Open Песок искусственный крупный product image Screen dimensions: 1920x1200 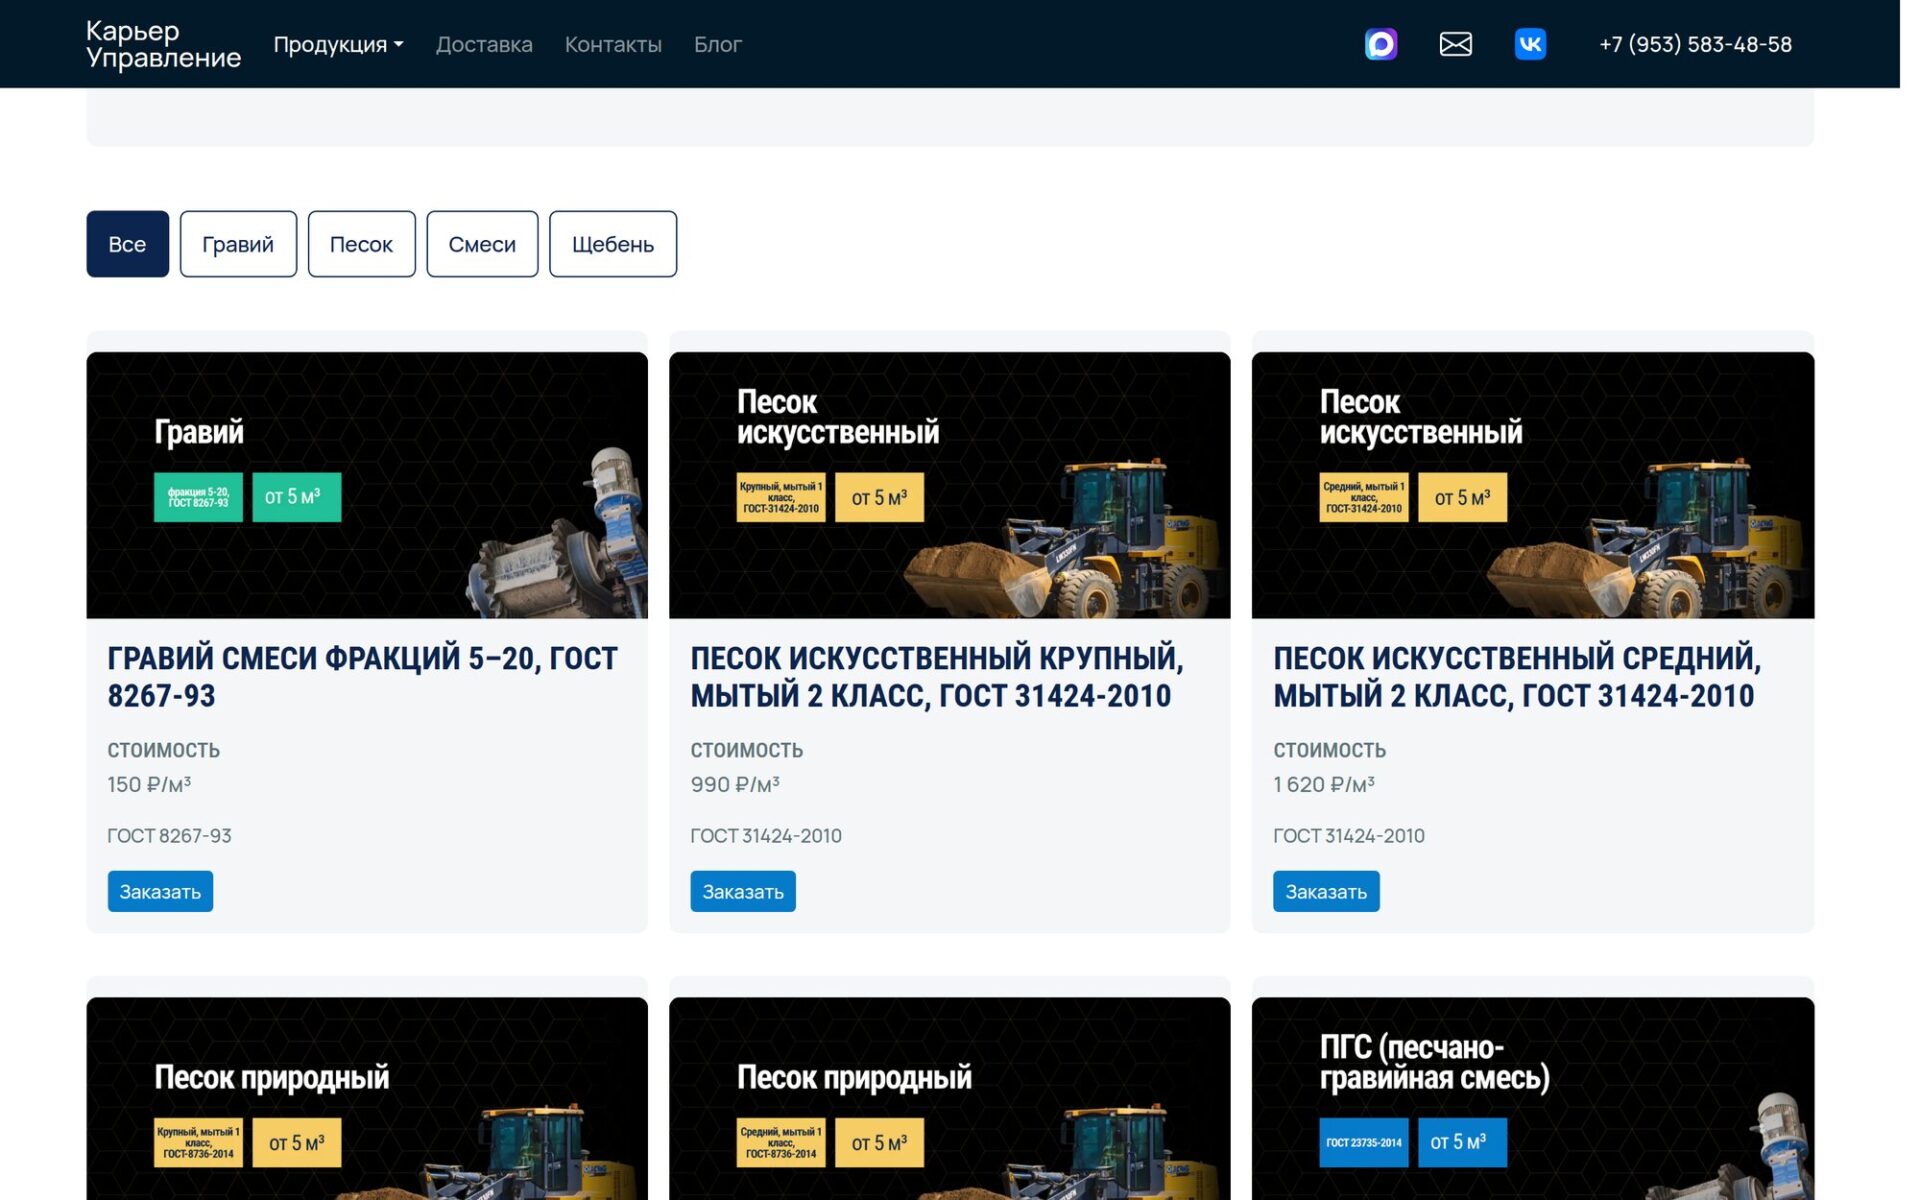tap(950, 485)
